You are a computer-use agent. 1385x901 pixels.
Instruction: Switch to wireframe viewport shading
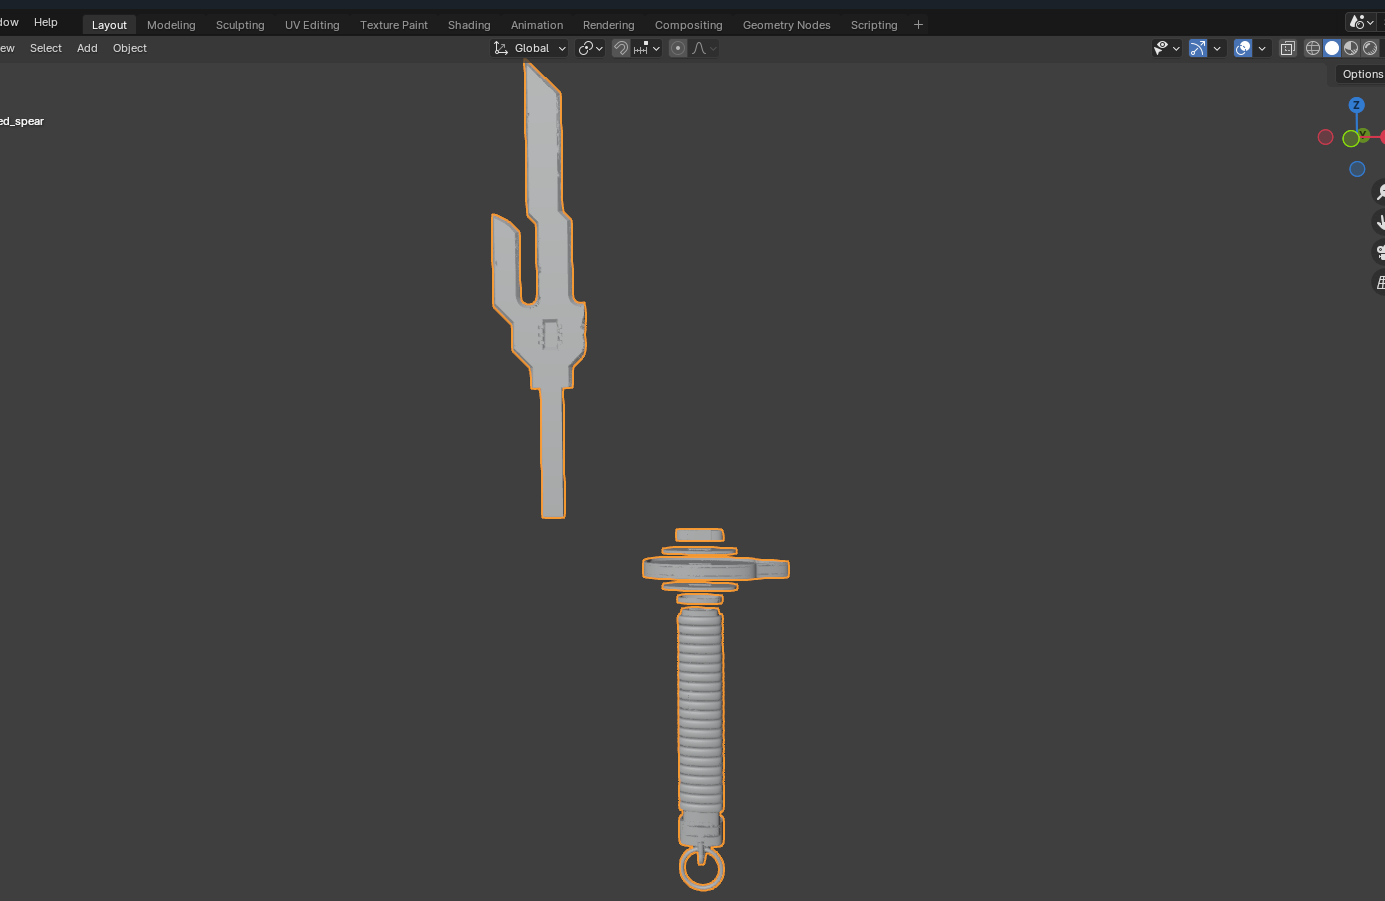pos(1313,48)
